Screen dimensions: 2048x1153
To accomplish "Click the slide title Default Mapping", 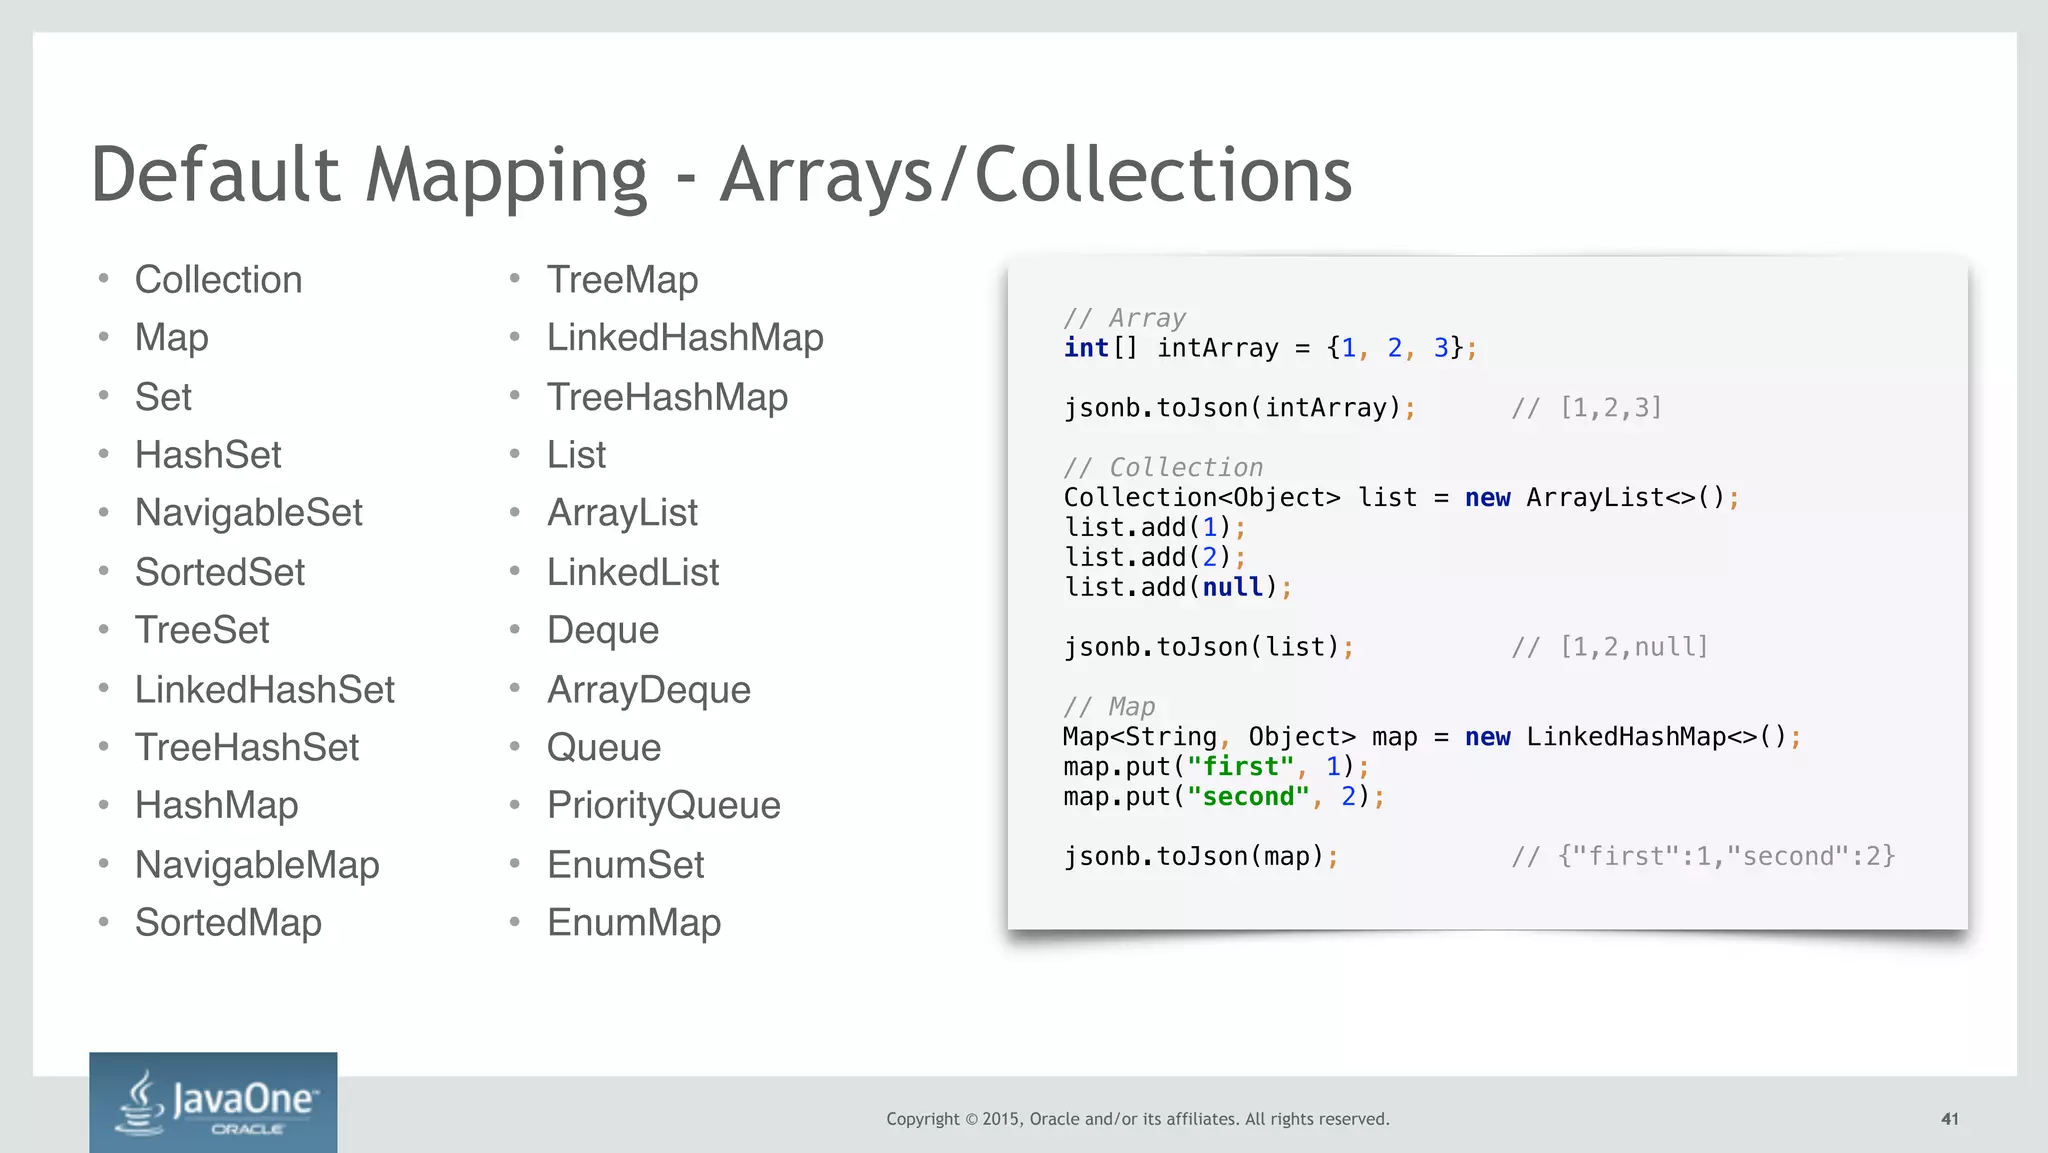I will coord(720,175).
